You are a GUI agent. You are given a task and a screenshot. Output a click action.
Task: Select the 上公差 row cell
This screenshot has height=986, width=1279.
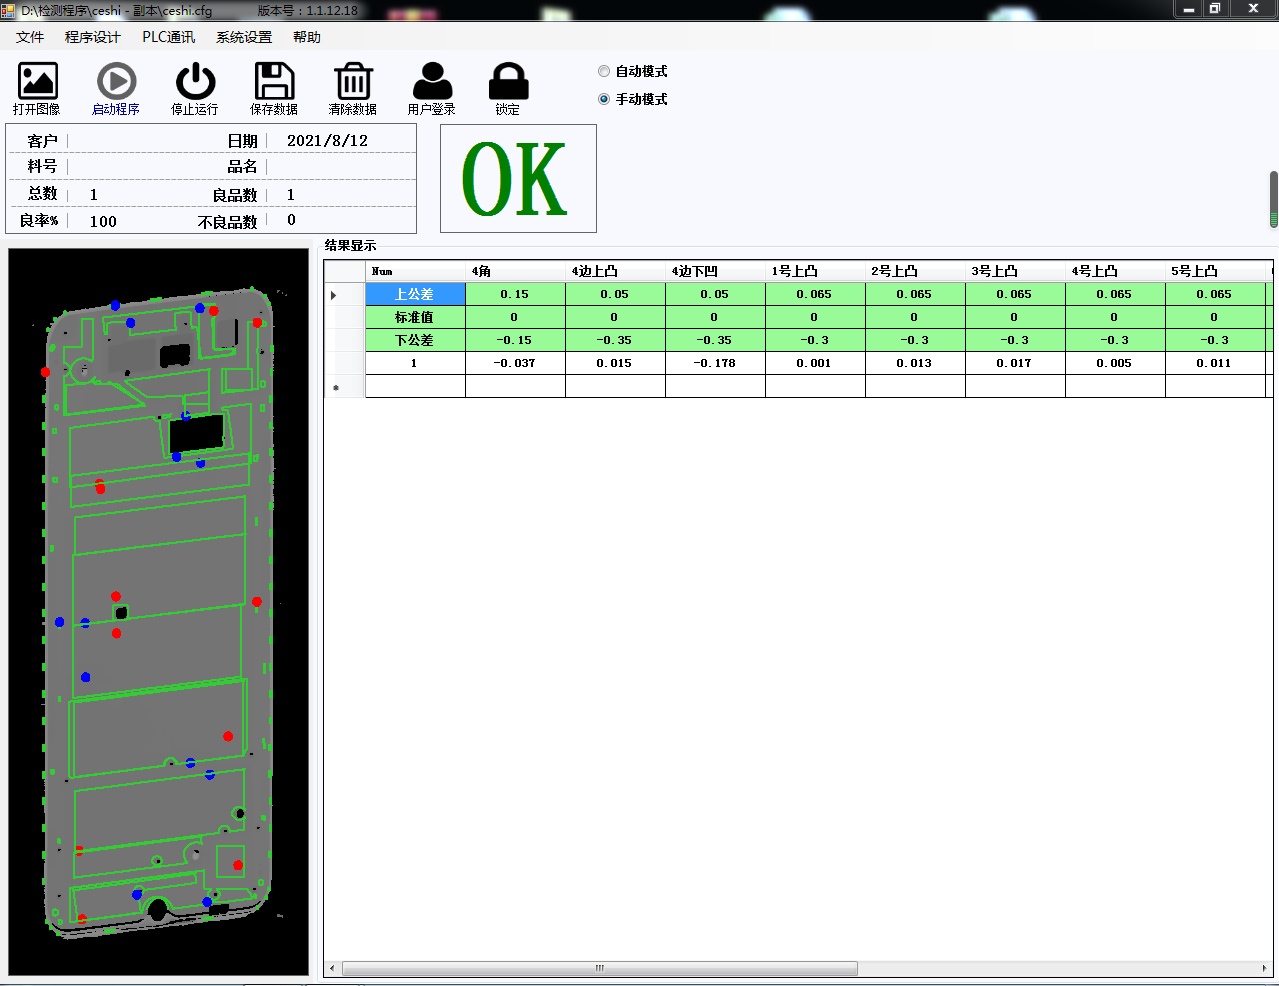tap(415, 294)
